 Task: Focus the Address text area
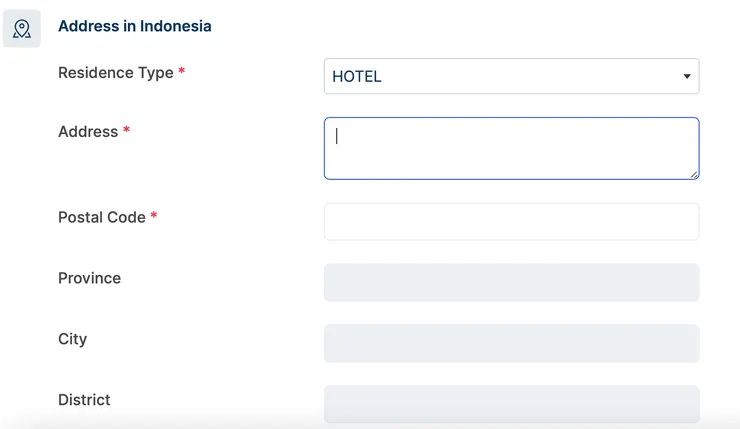(511, 149)
